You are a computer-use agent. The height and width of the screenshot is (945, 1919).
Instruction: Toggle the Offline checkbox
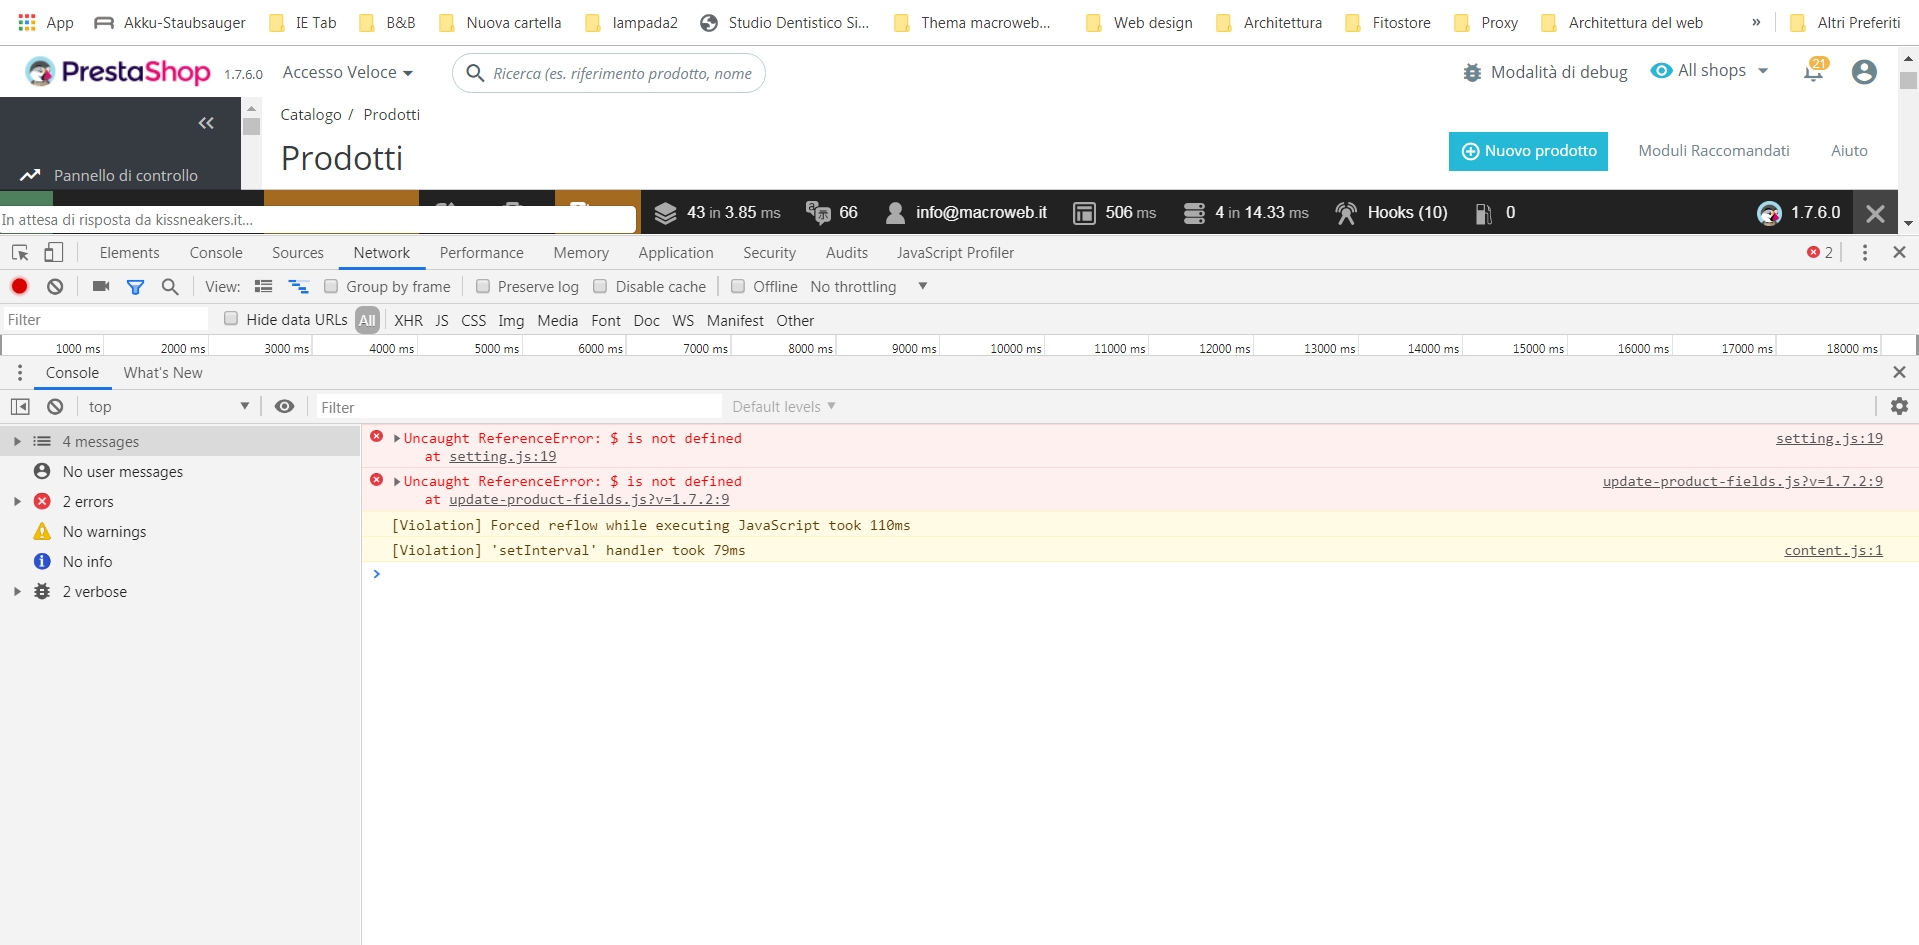click(738, 286)
